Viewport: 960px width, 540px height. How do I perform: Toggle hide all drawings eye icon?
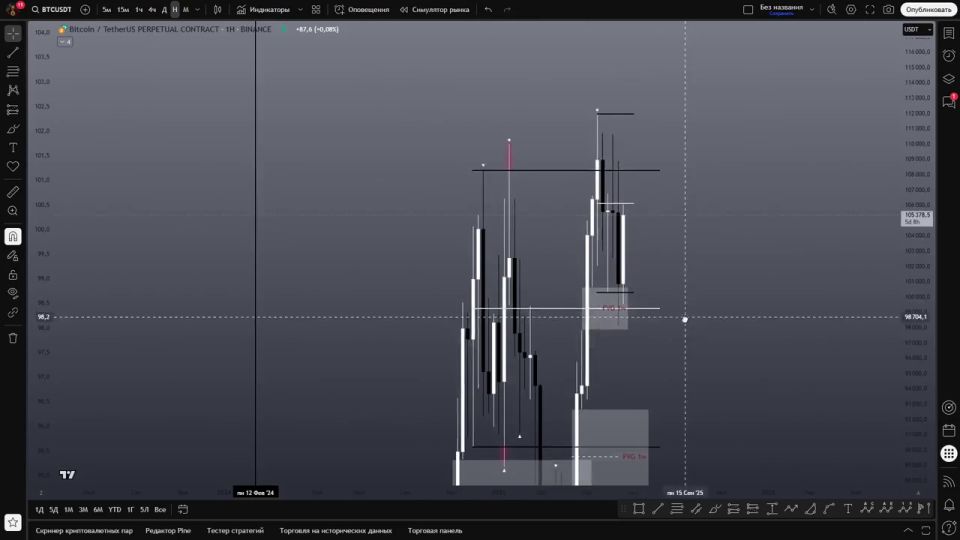pos(13,293)
